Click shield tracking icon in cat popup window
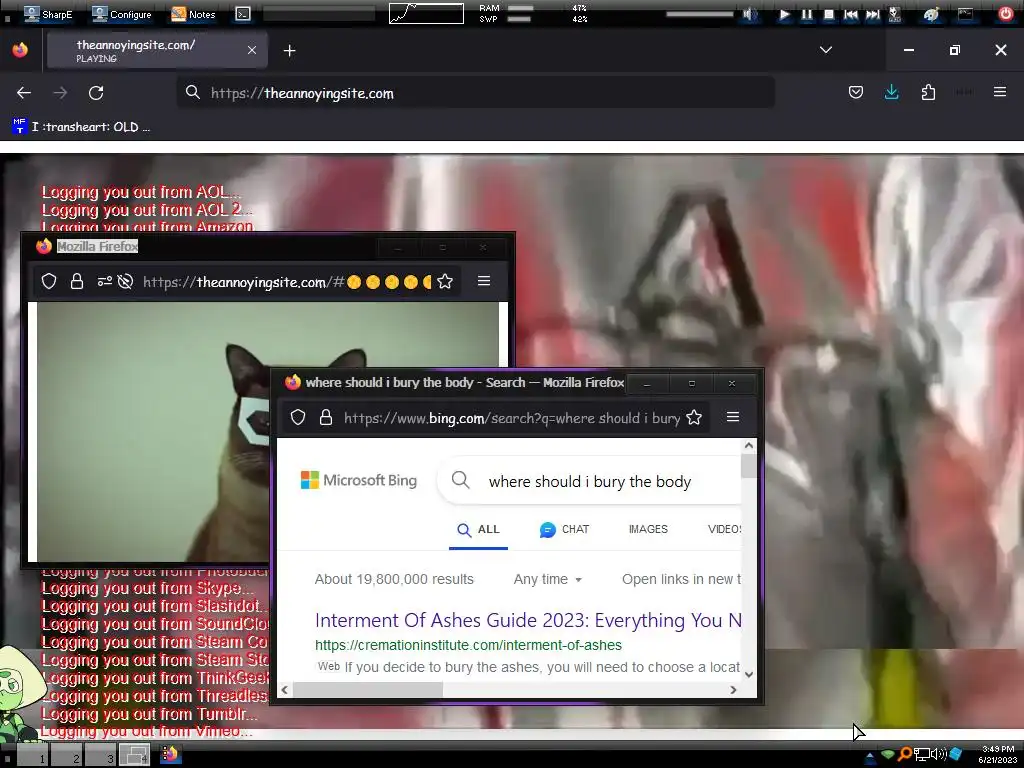The image size is (1024, 768). point(49,281)
